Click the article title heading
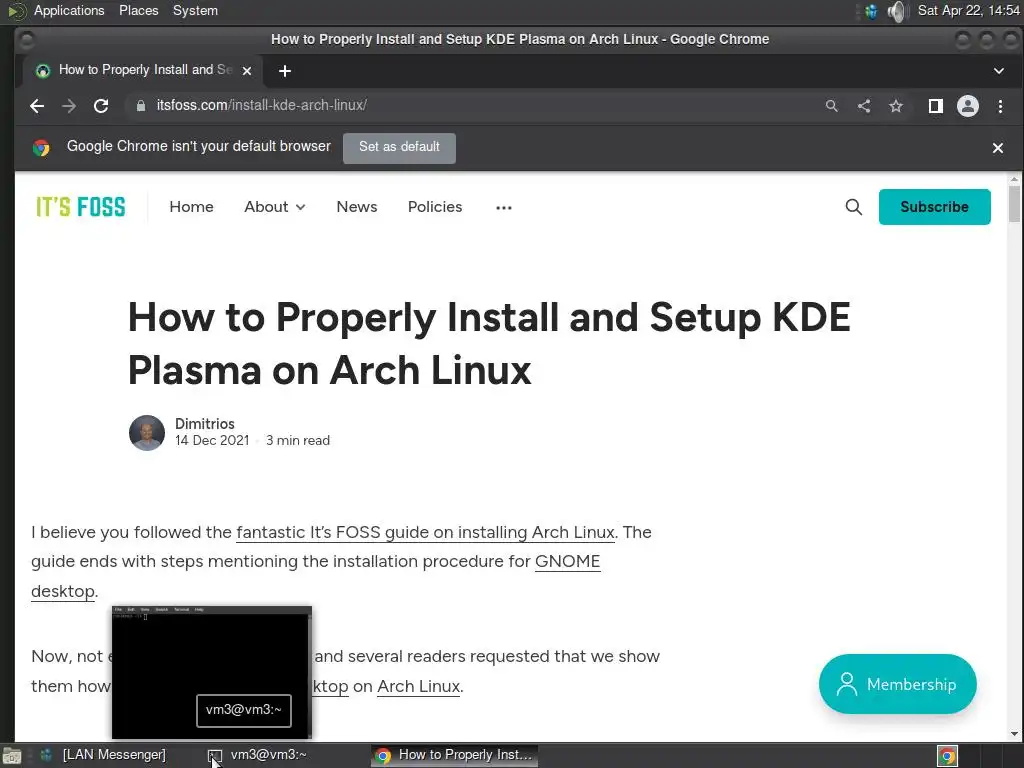 489,344
